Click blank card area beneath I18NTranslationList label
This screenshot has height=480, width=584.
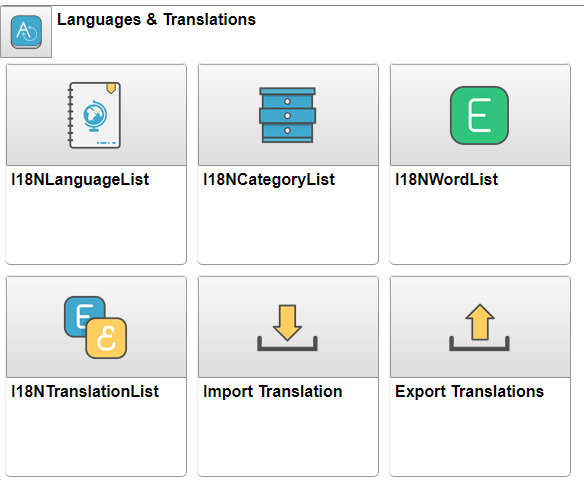[96, 438]
